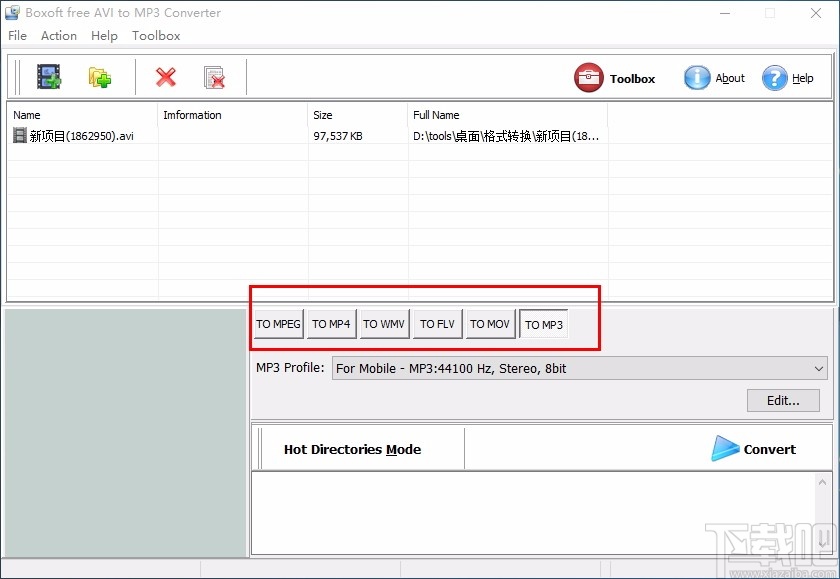Switch to the TO MP4 tab
The image size is (840, 579).
(x=331, y=324)
